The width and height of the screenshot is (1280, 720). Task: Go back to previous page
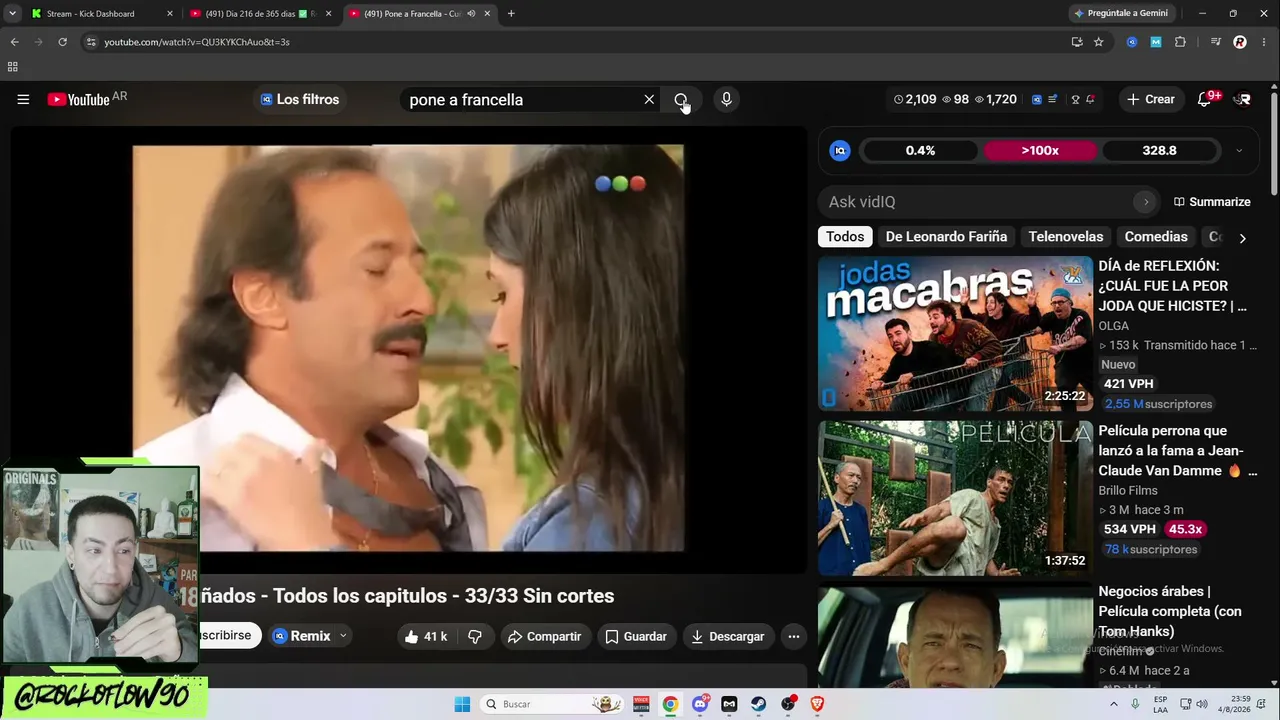coord(14,42)
